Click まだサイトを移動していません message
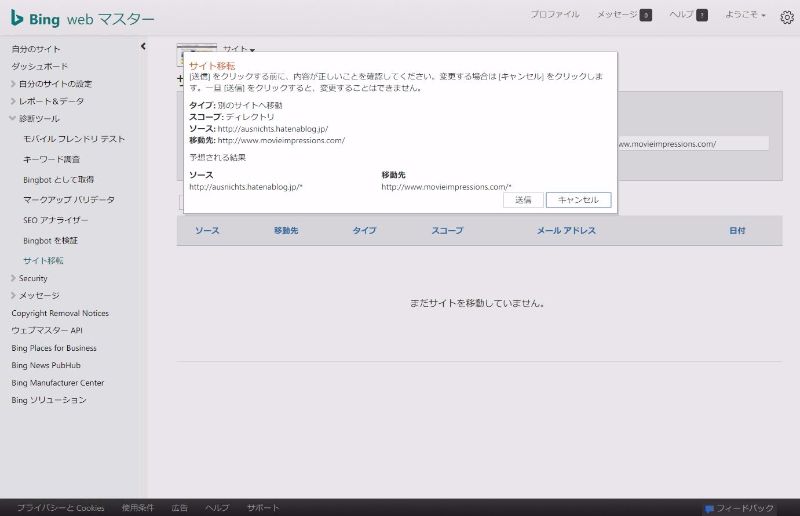The image size is (800, 516). (x=478, y=303)
